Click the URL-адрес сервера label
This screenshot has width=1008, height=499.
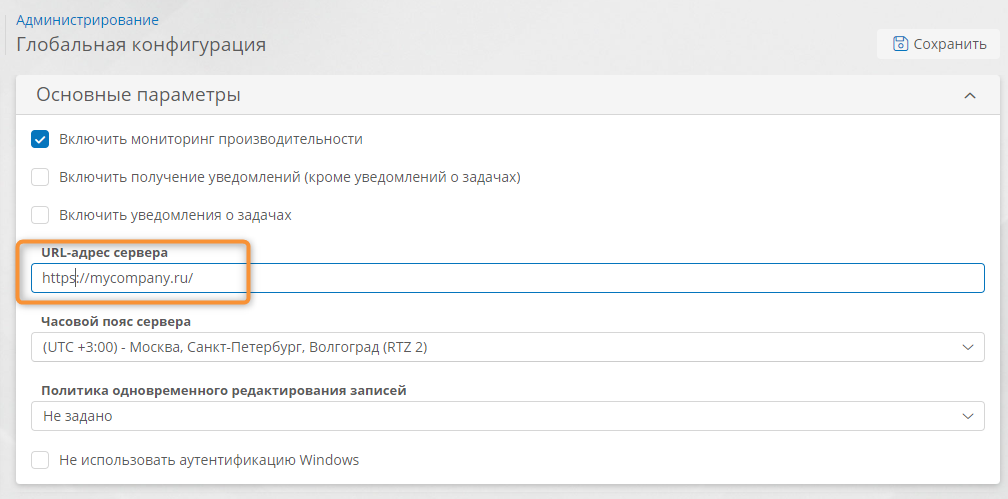(105, 252)
